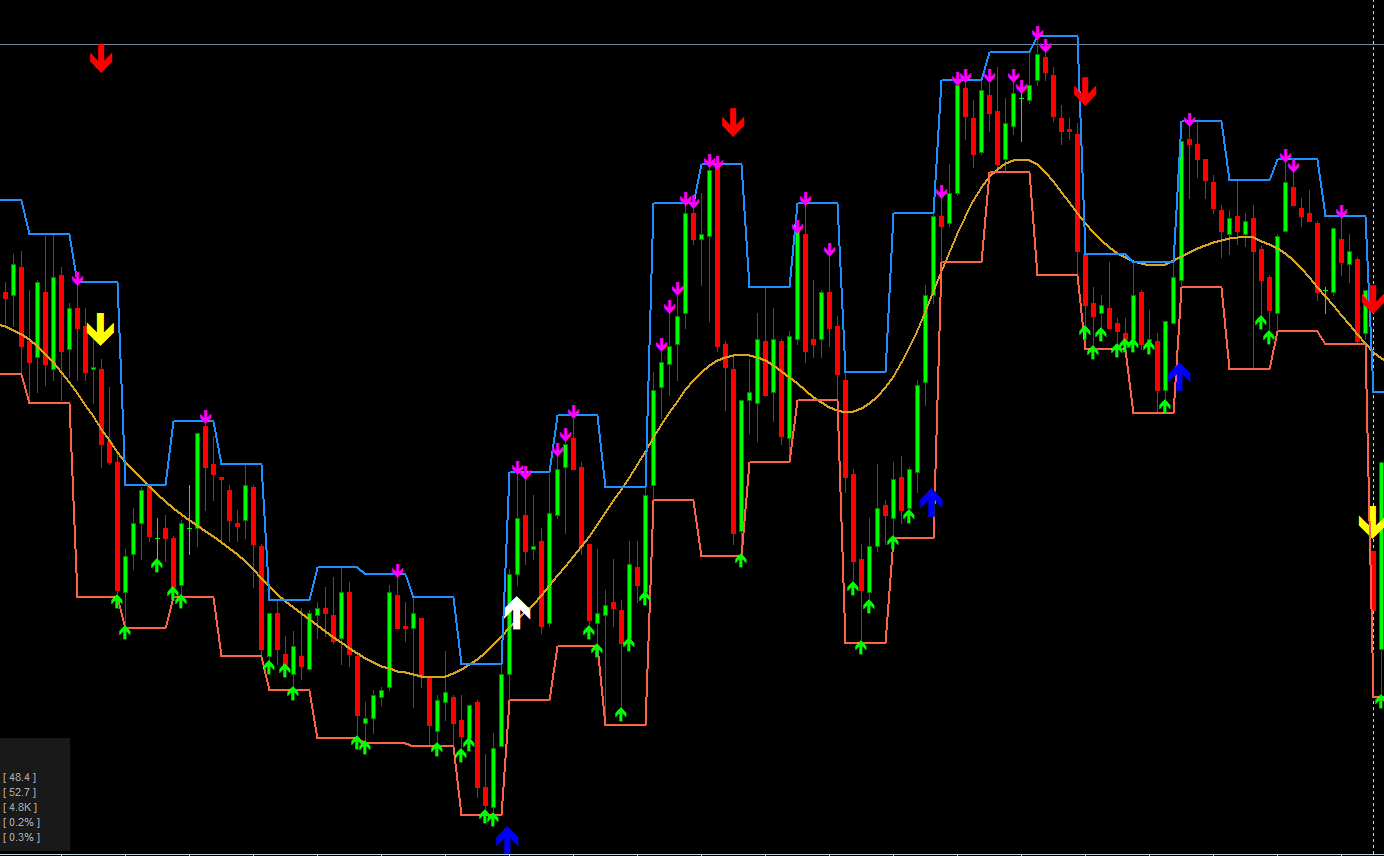Click the yellow down arrow at the chart's right edge
This screenshot has width=1384, height=856.
(1371, 522)
